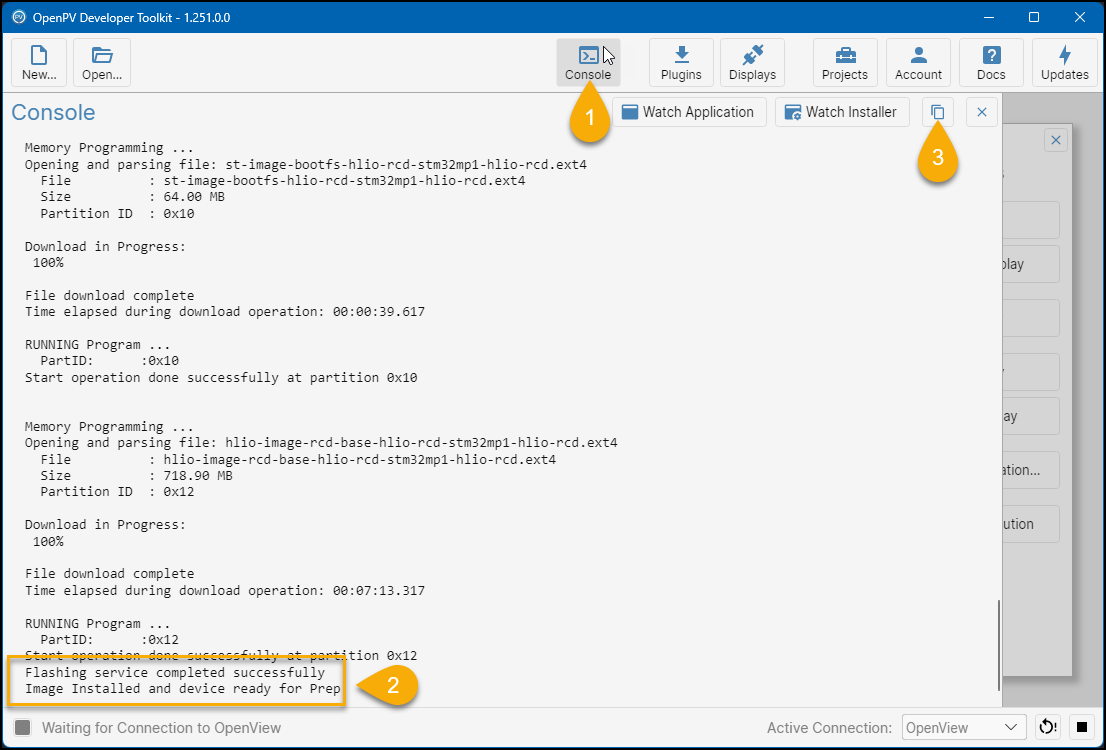Click the "PartID: :0x10" line
Image resolution: width=1106 pixels, height=750 pixels.
pos(109,361)
